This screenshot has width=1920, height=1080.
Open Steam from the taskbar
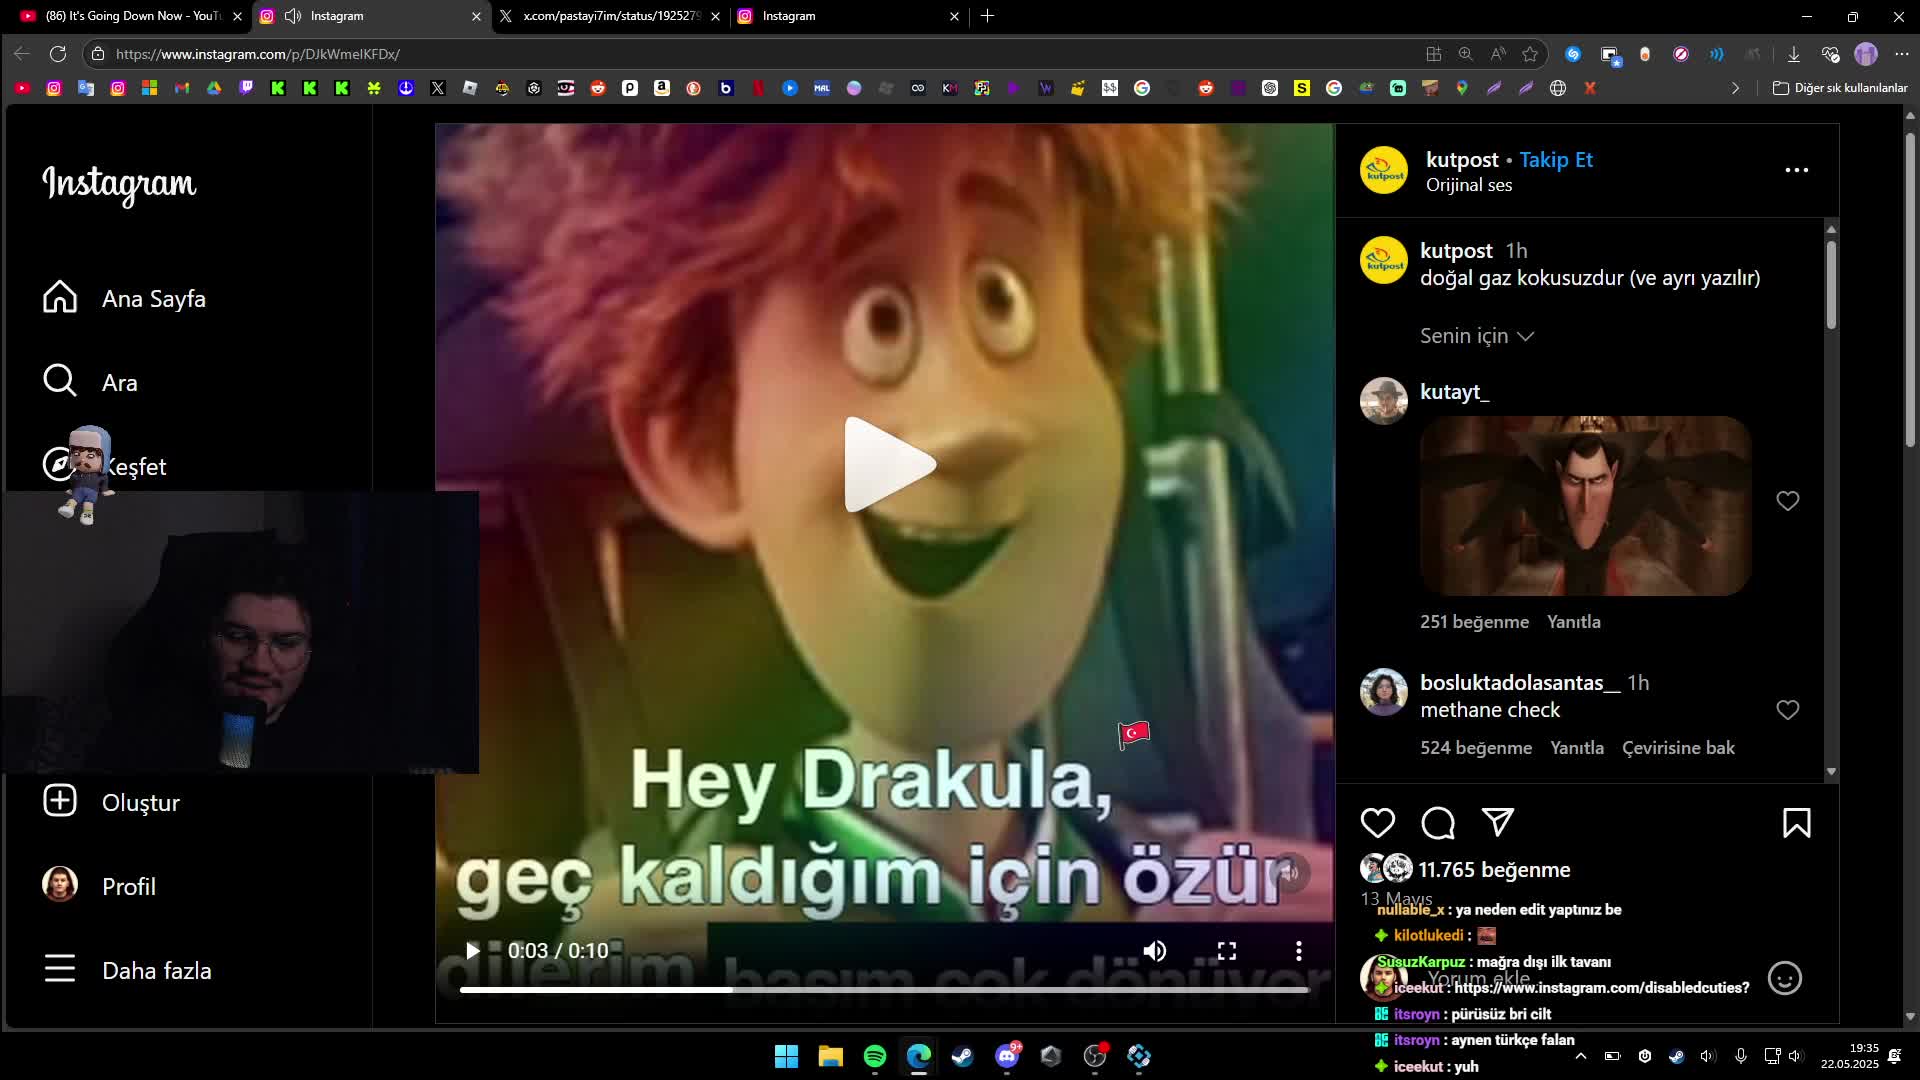coord(963,1056)
